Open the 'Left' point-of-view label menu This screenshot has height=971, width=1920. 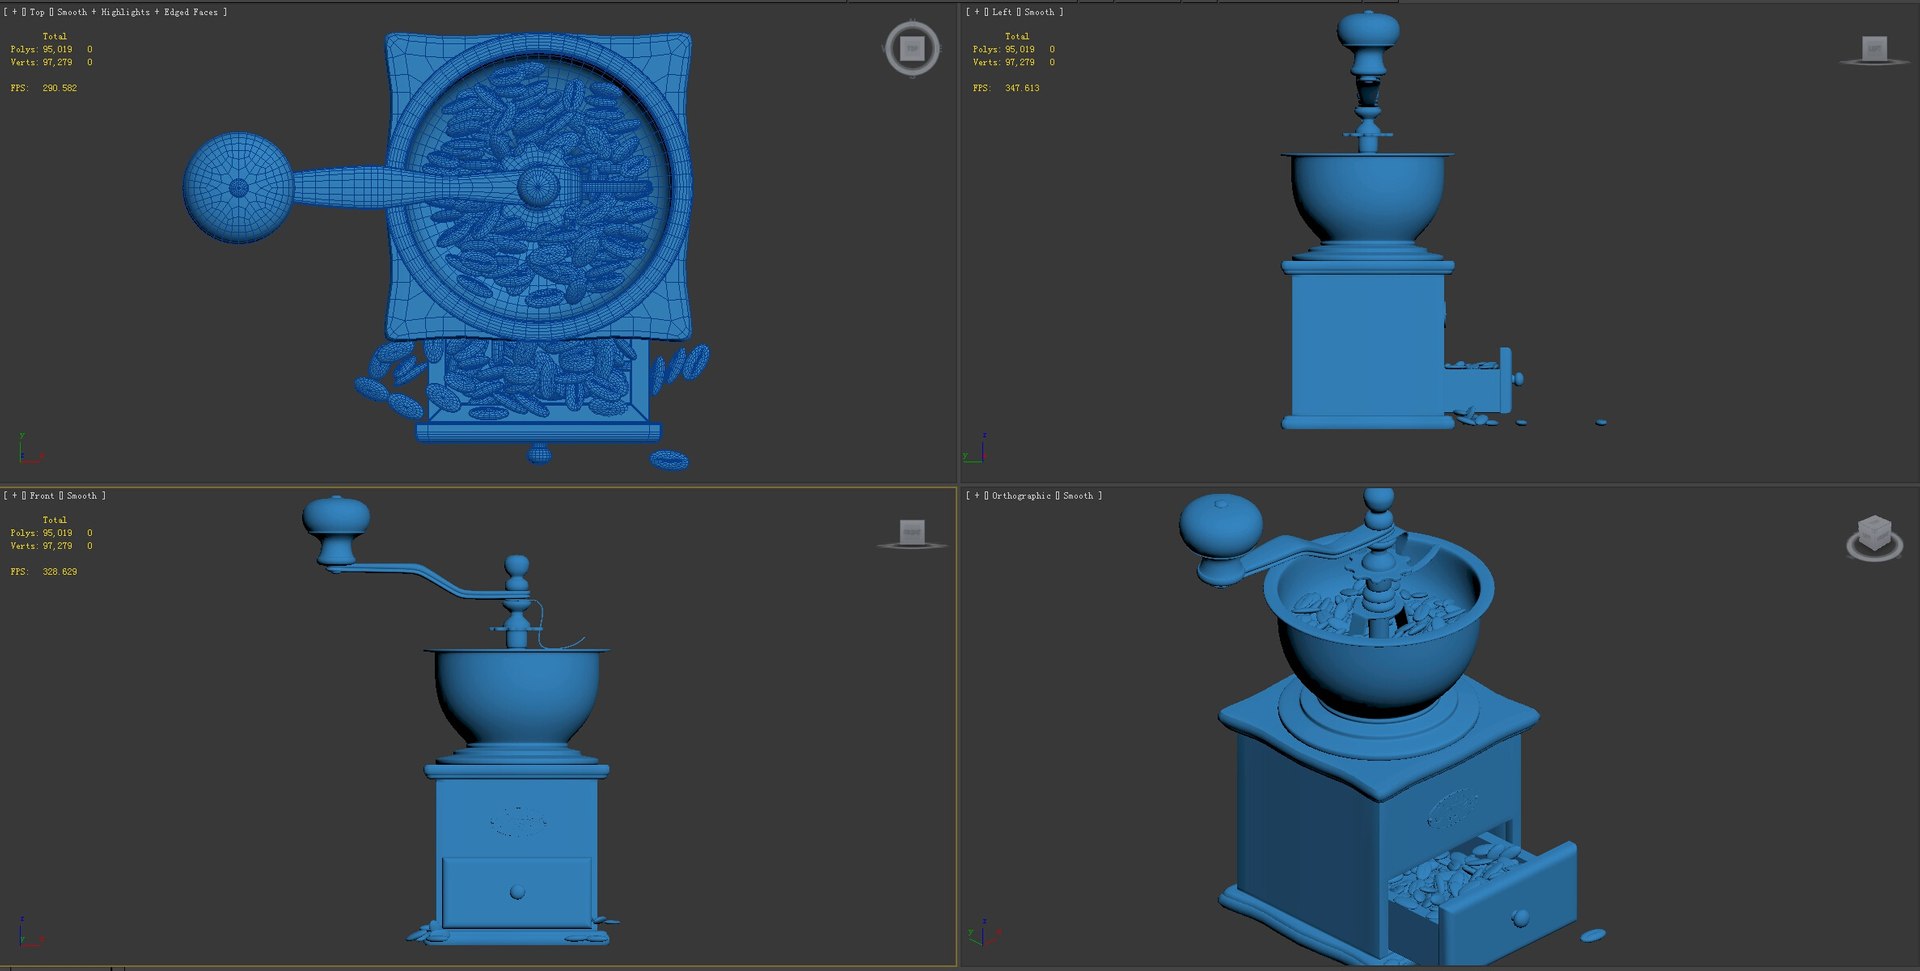tap(1002, 12)
